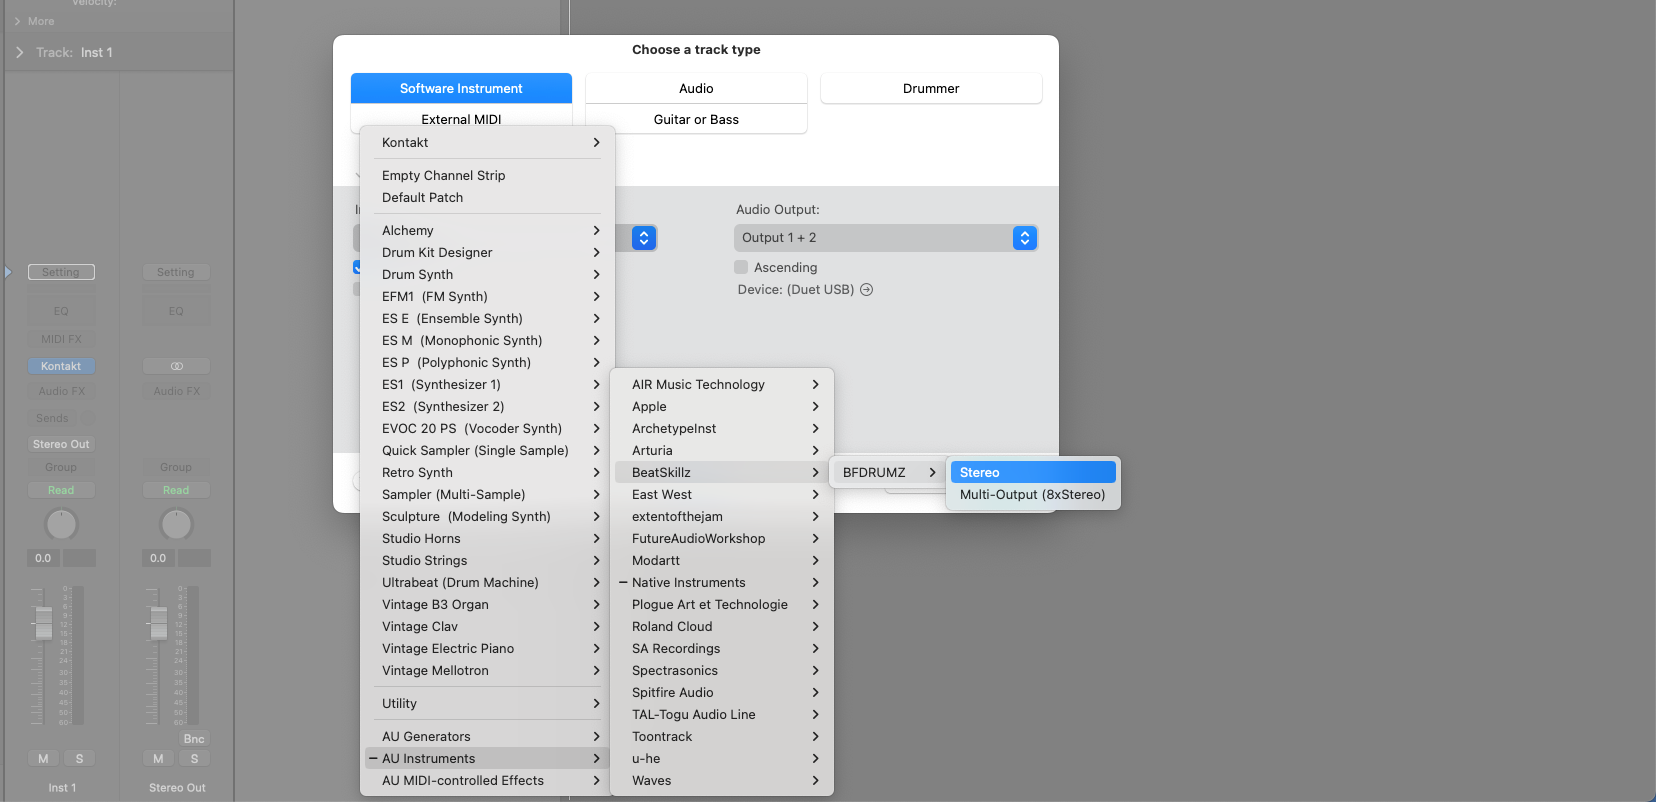The image size is (1656, 802).
Task: Select Stereo output for BFDRUMZ
Action: [x=1033, y=472]
